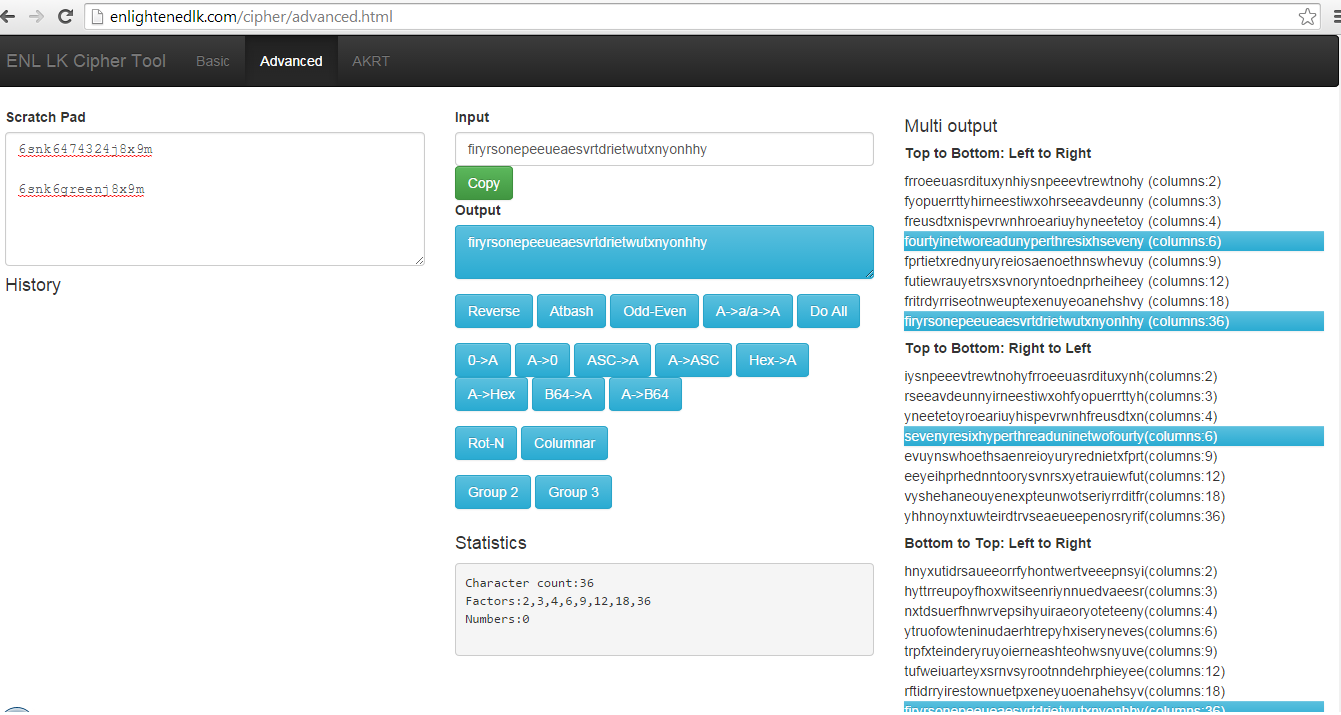Select highlighted row fourtyinetworeadunyperthresixhseveny (columns:6)
The image size is (1341, 715).
(x=1114, y=241)
